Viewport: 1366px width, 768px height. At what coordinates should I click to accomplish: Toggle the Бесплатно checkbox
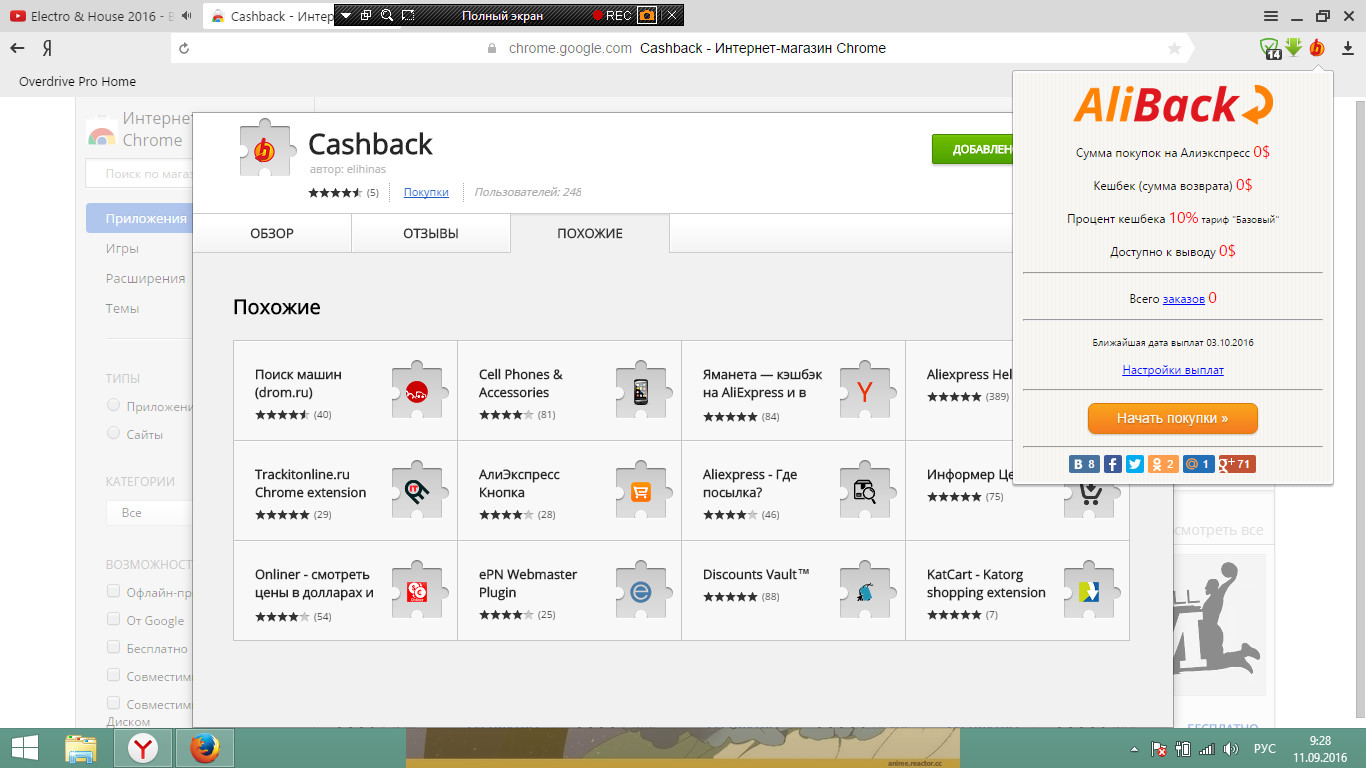pyautogui.click(x=114, y=647)
